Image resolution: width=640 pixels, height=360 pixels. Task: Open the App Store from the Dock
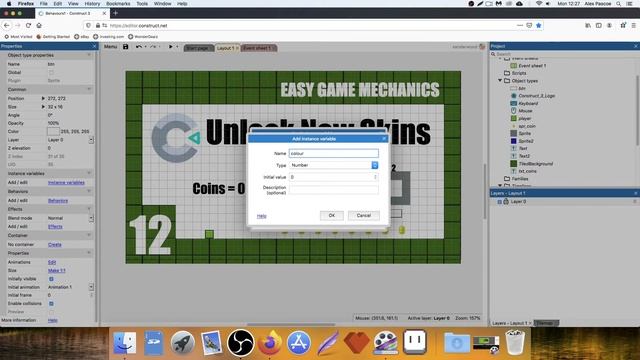pyautogui.click(x=299, y=342)
